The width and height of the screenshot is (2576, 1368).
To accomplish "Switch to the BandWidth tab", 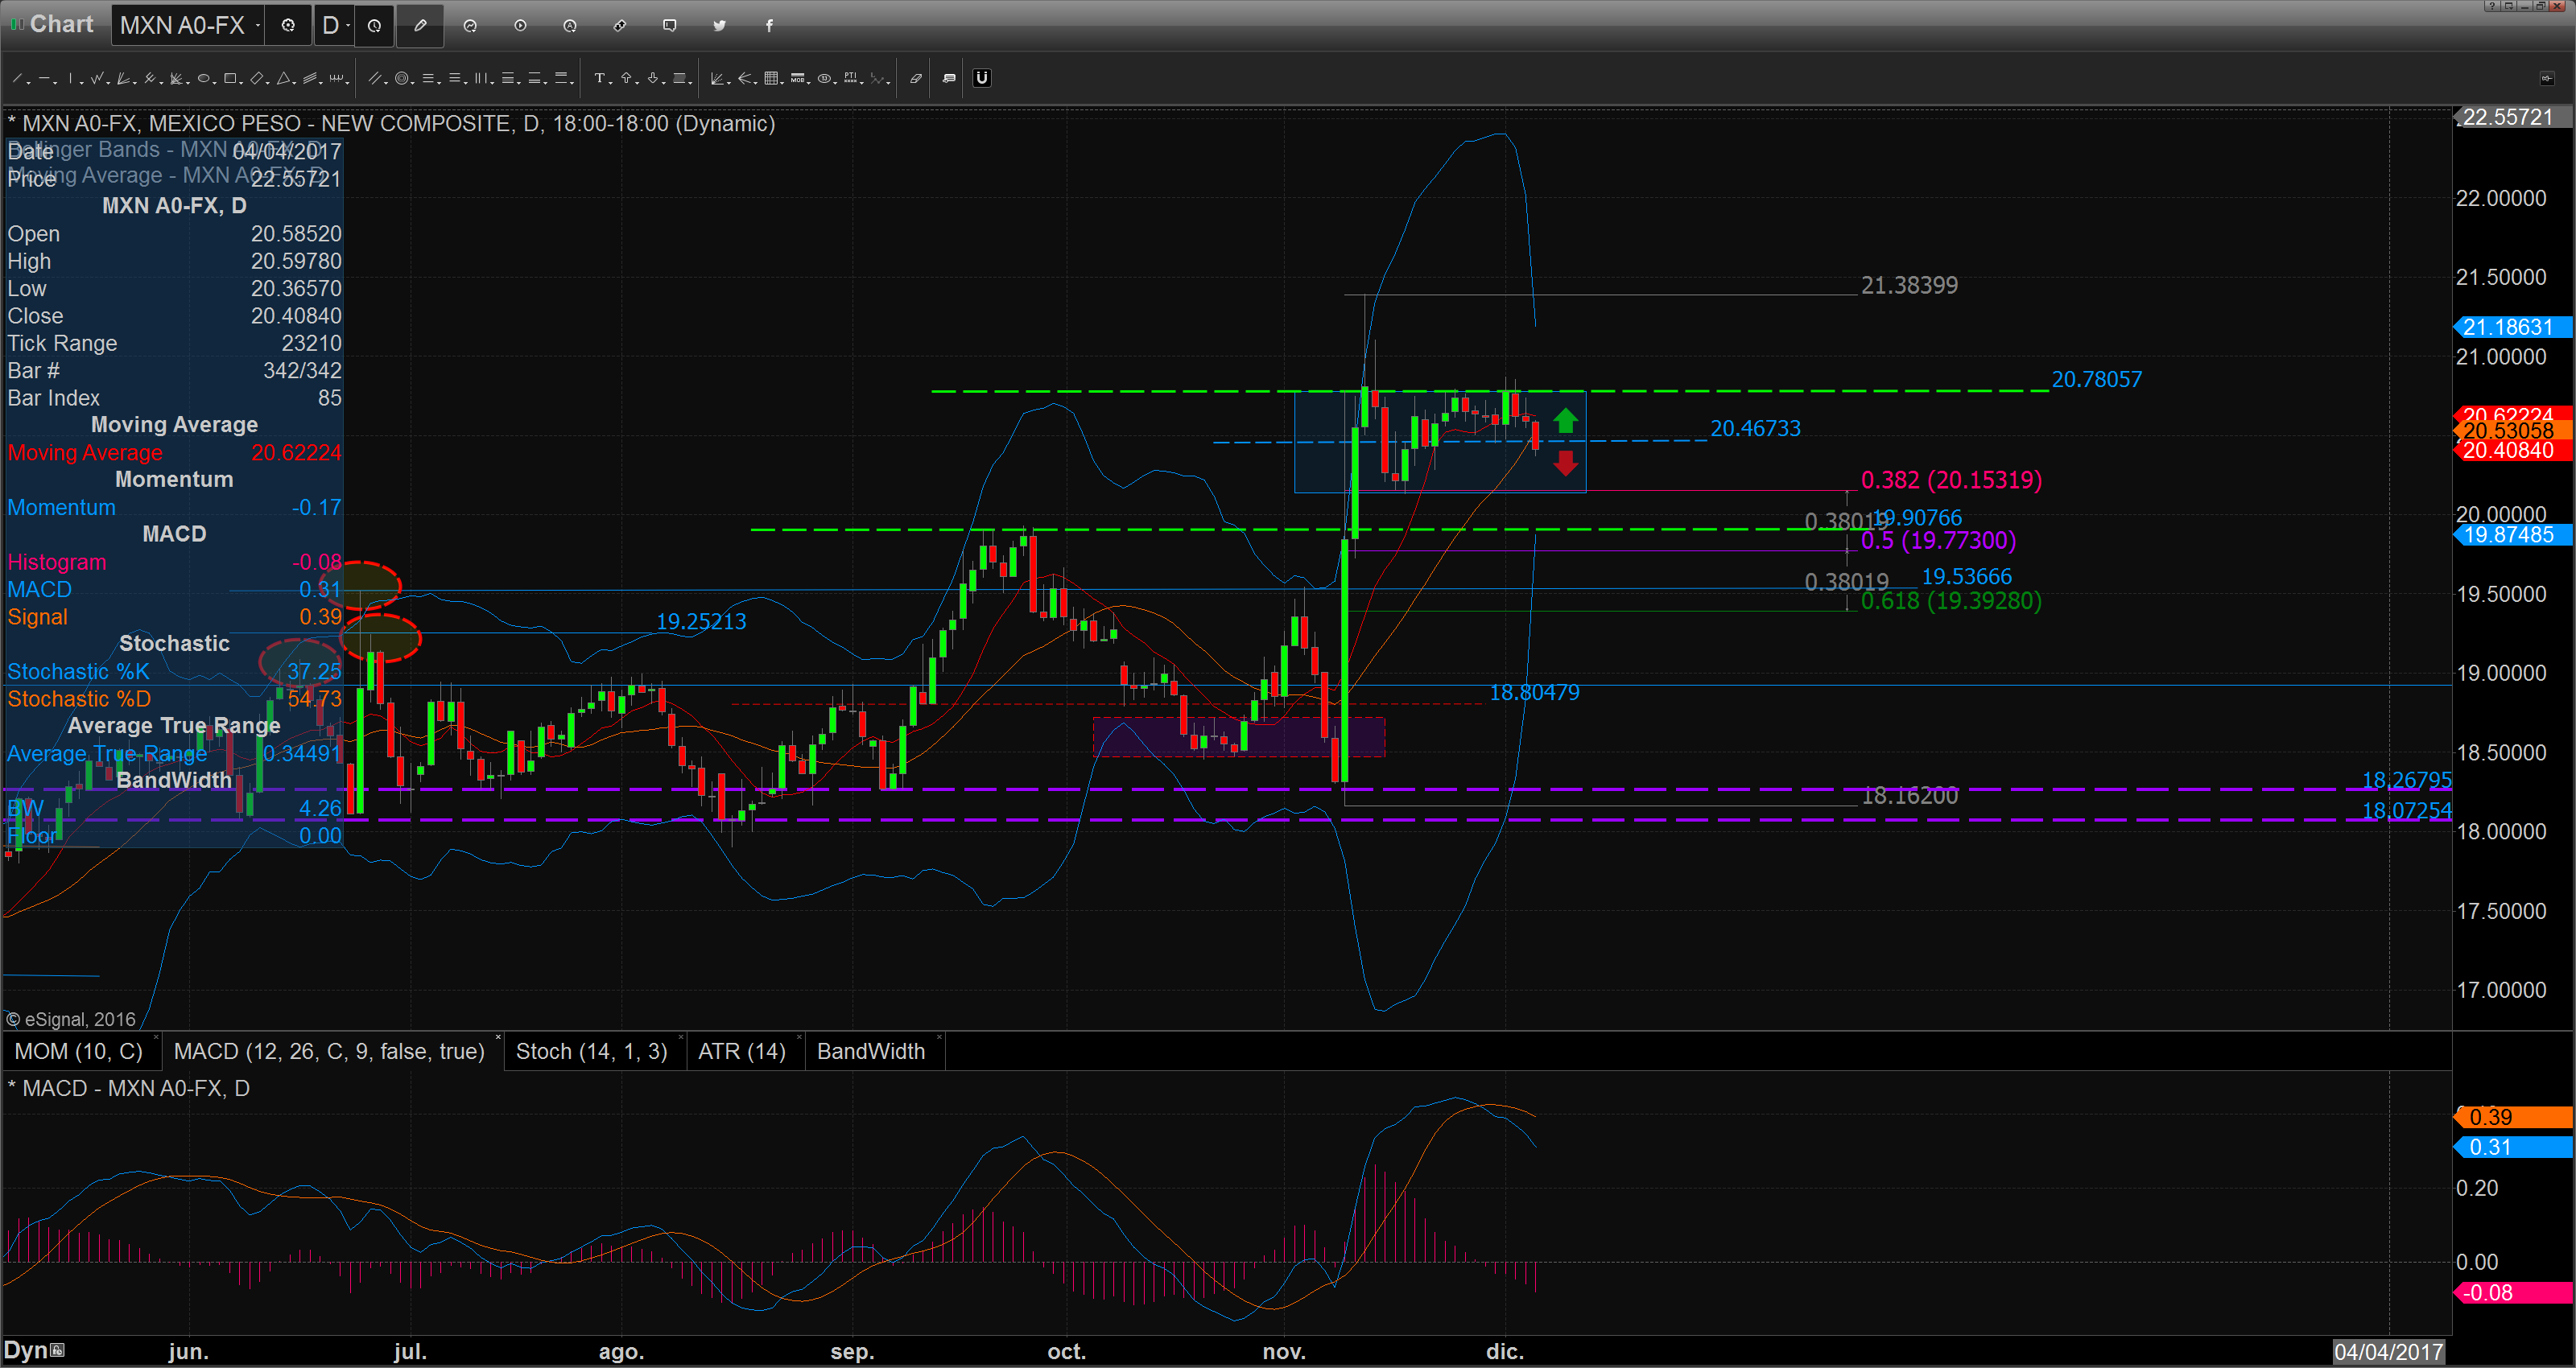I will click(x=871, y=1051).
